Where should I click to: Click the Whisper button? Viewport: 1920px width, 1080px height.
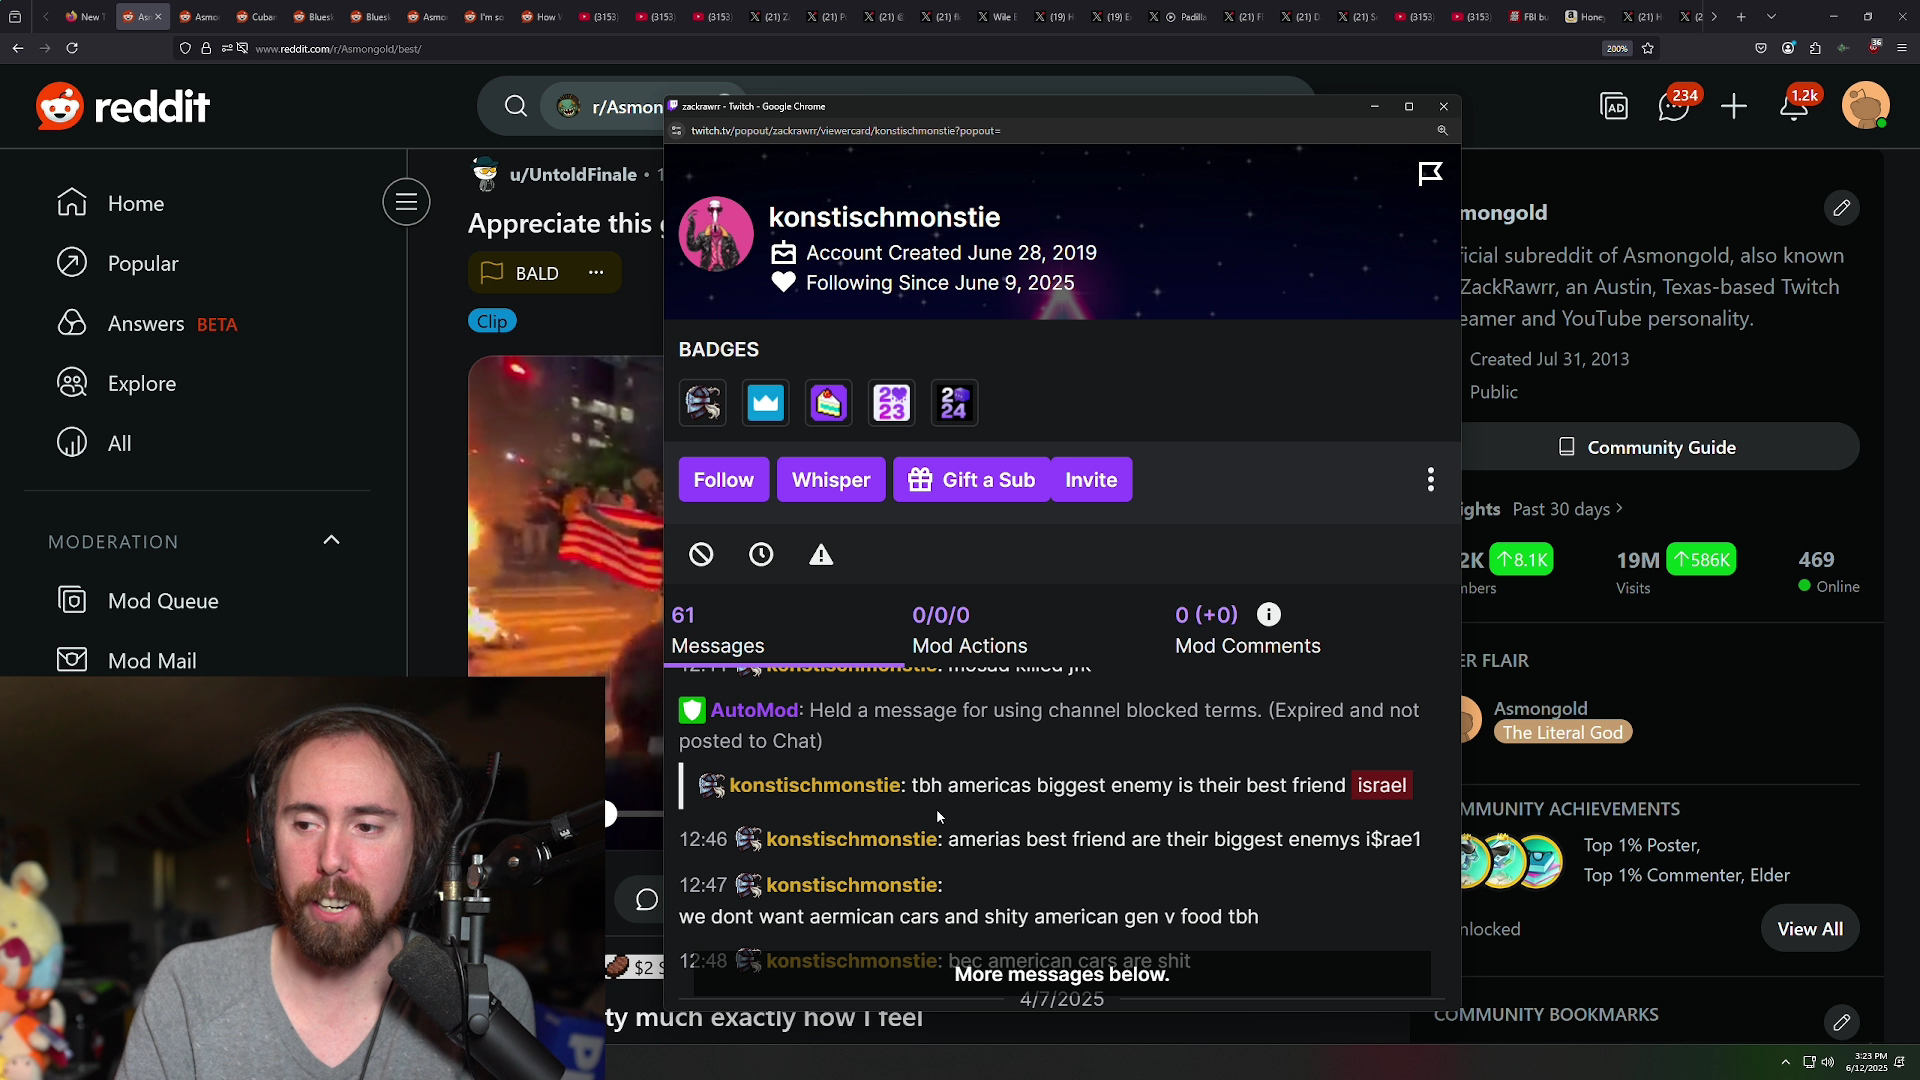[x=830, y=480]
